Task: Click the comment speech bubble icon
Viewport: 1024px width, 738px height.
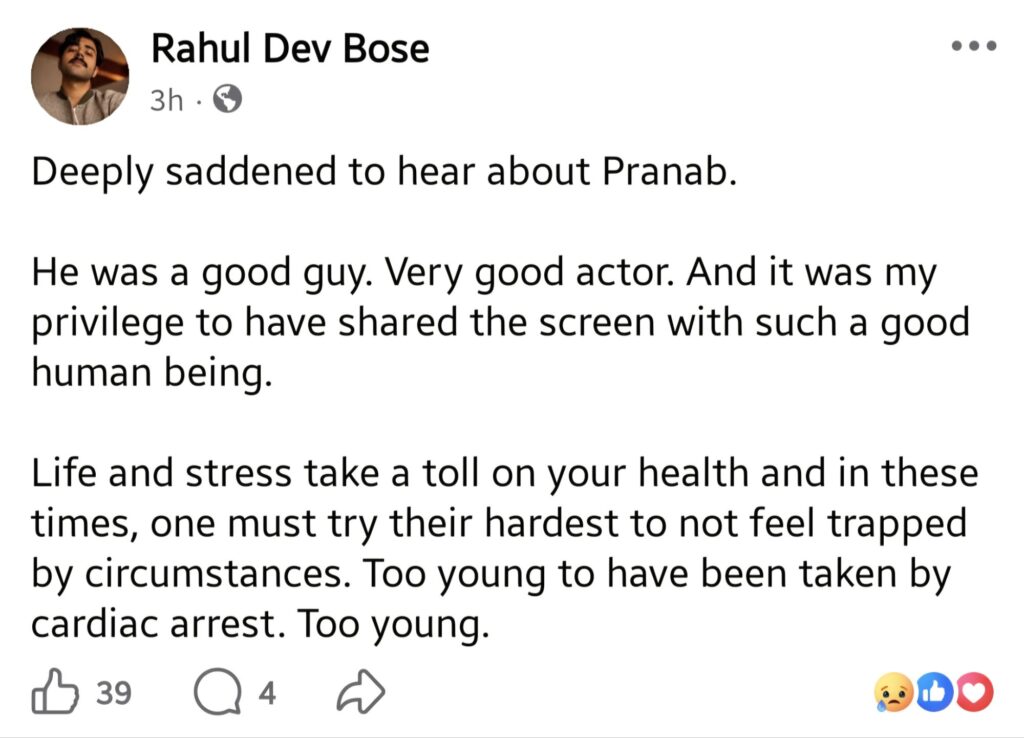Action: (x=213, y=694)
